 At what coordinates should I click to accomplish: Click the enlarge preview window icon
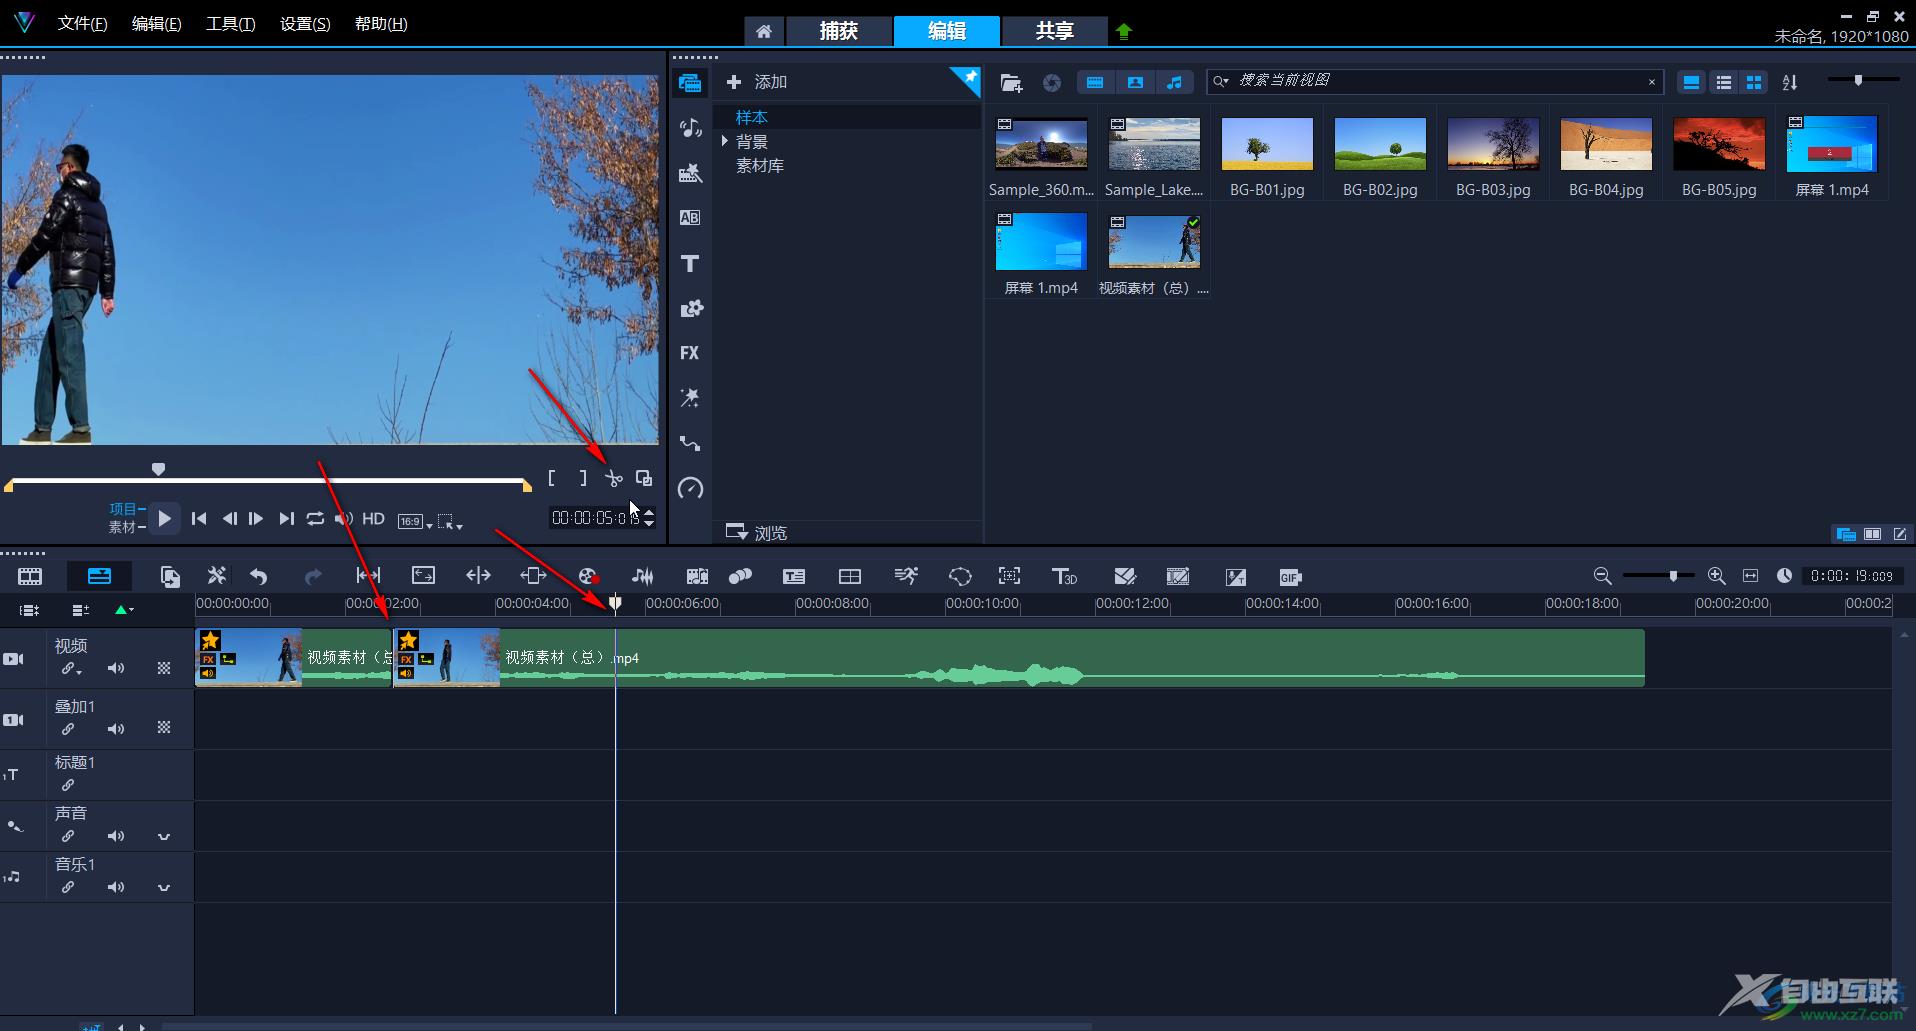(644, 479)
